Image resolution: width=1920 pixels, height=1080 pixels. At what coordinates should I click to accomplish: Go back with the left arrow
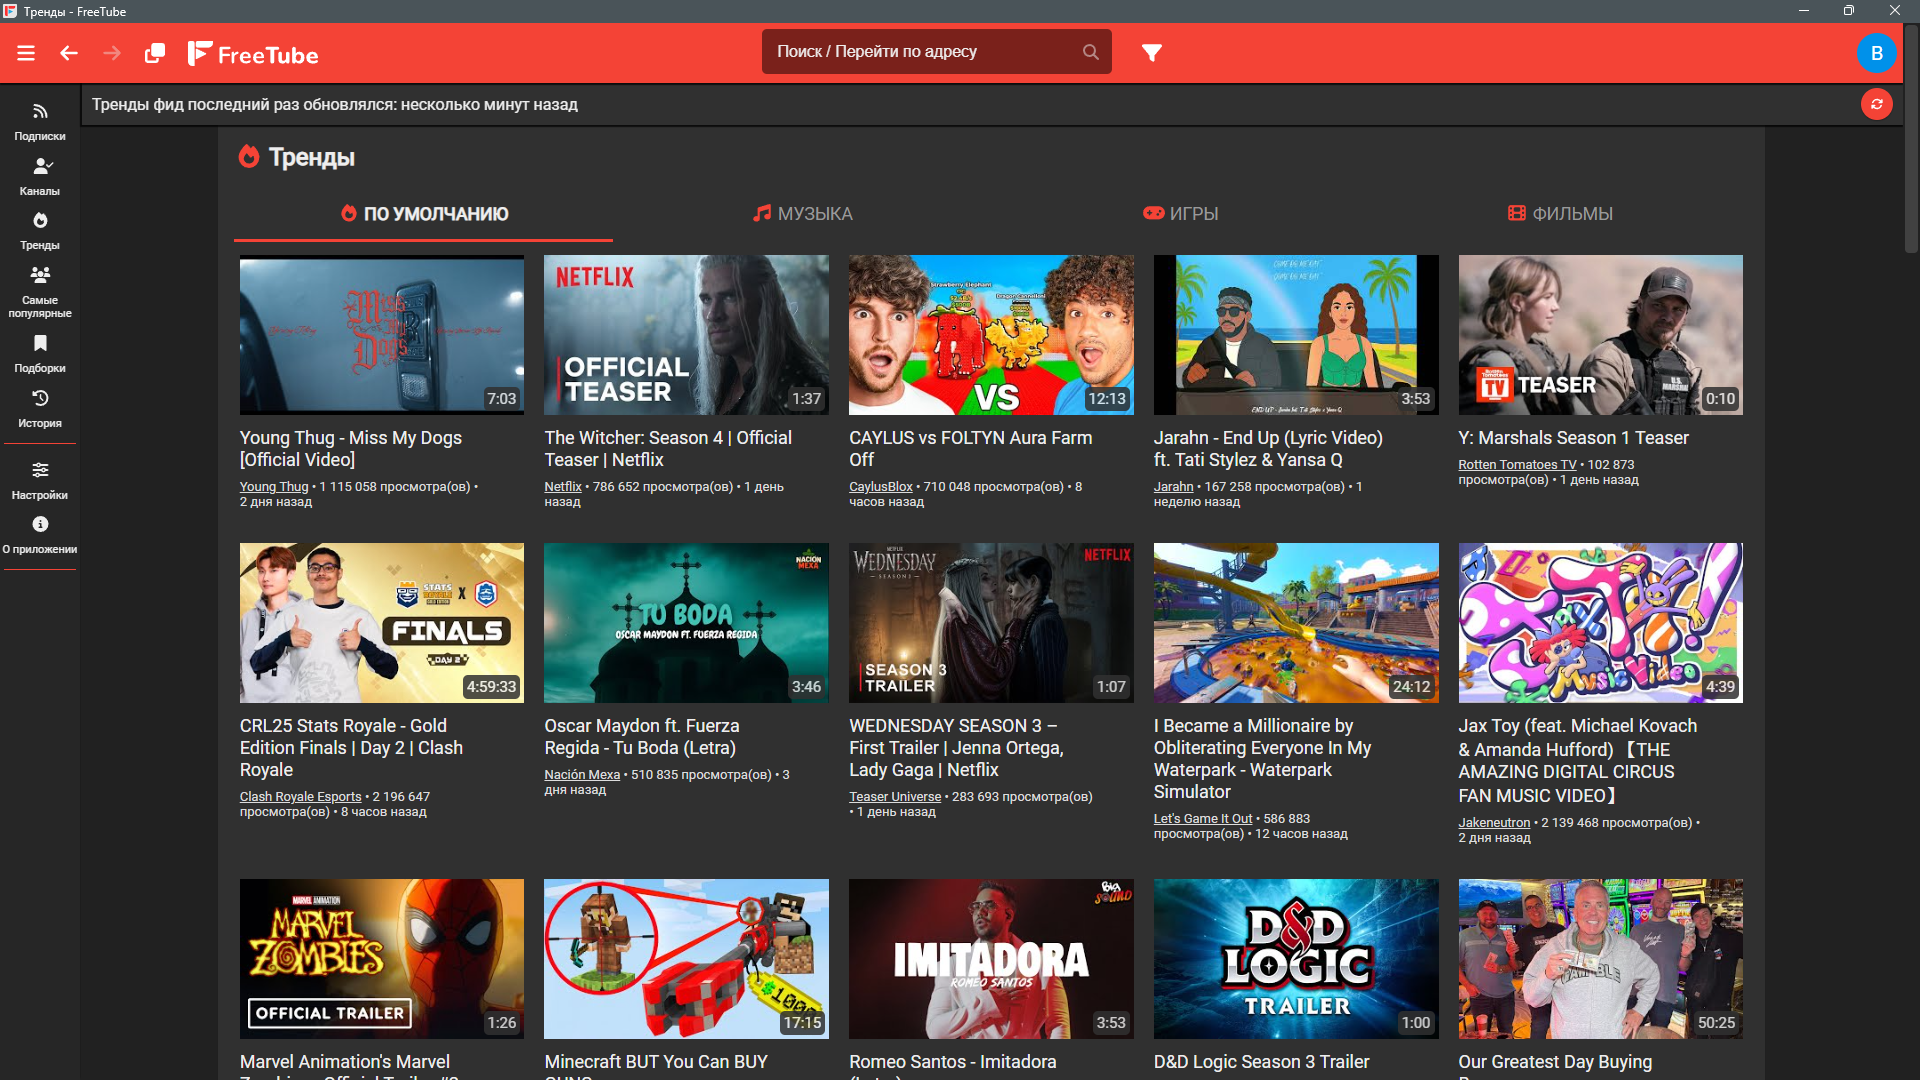pyautogui.click(x=69, y=53)
